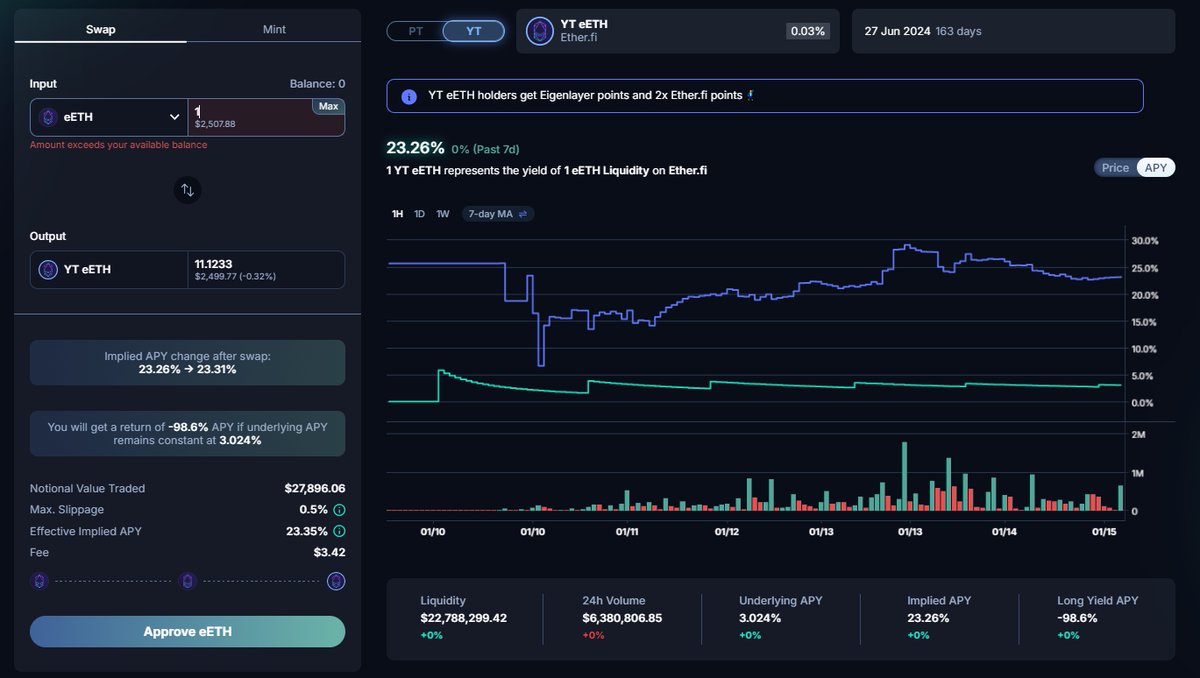Click the last token icon in swap route
Viewport: 1200px width, 678px height.
pos(336,580)
